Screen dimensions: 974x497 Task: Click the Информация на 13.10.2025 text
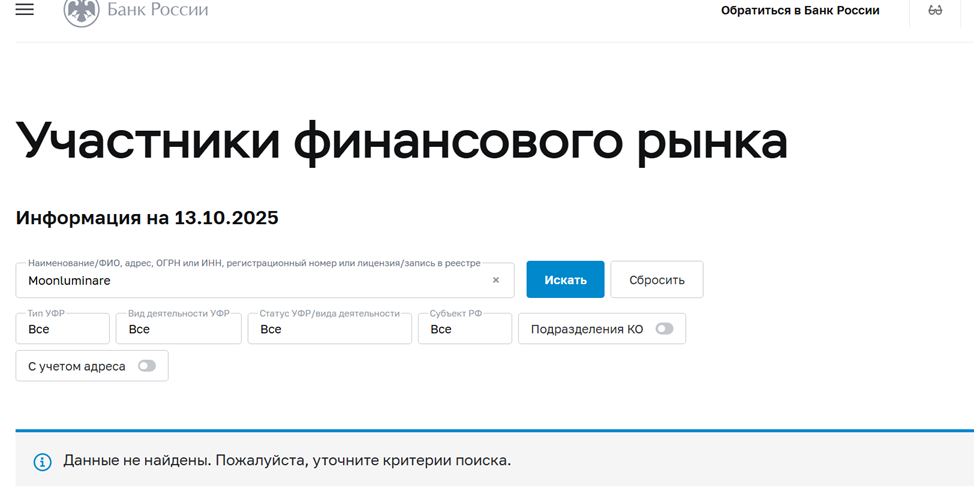tap(147, 218)
